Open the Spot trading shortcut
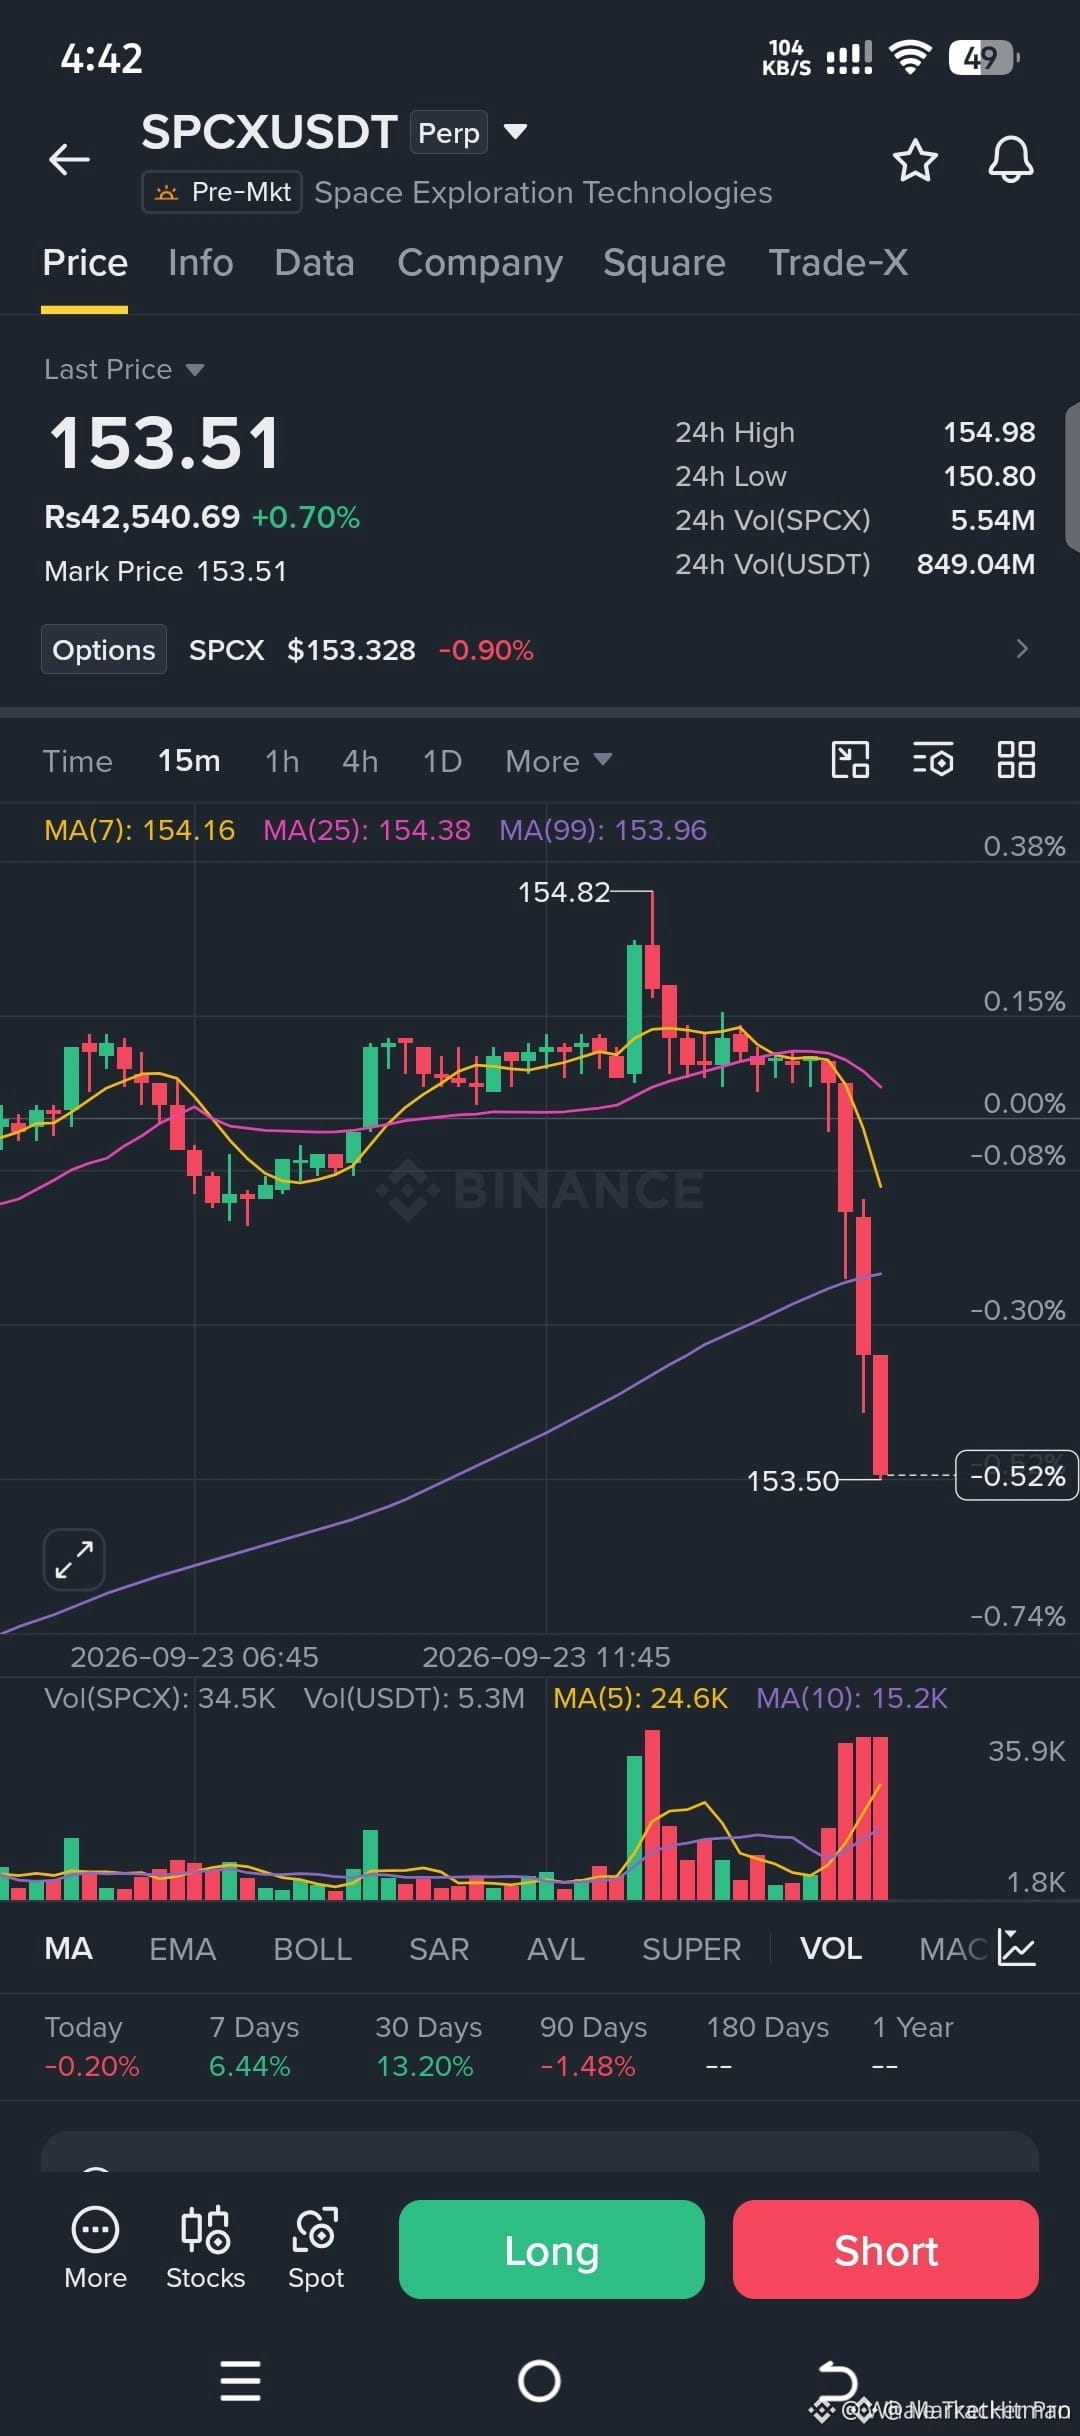The image size is (1080, 2436). click(x=316, y=2248)
